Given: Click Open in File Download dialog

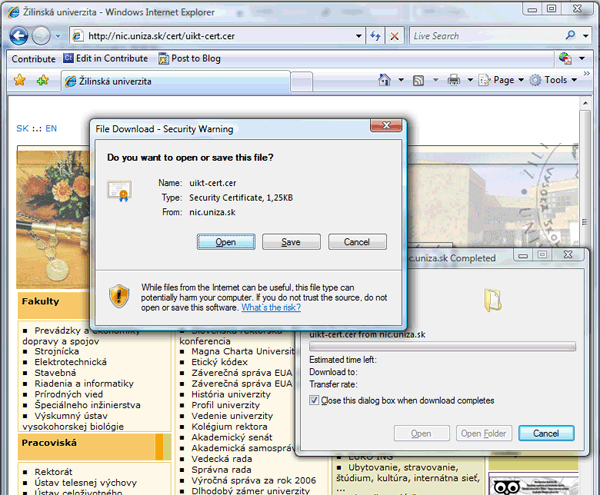Looking at the screenshot, I should click(x=226, y=242).
